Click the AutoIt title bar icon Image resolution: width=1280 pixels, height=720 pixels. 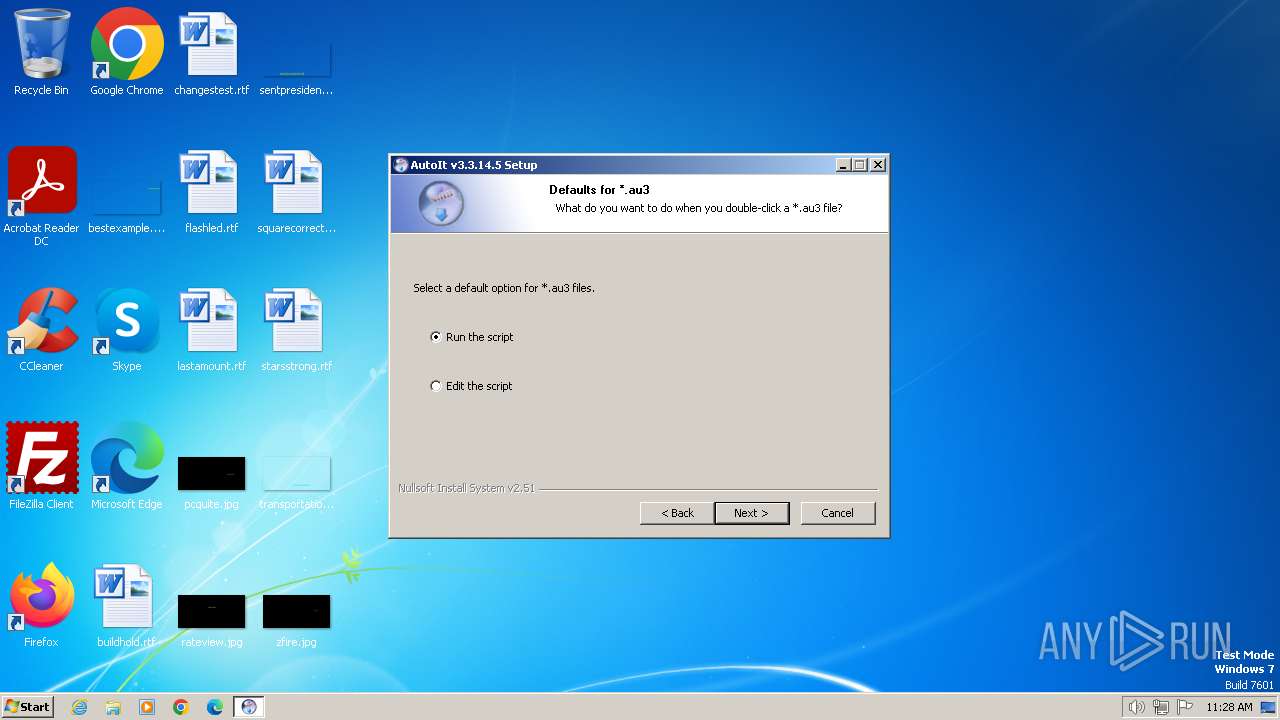[x=401, y=165]
